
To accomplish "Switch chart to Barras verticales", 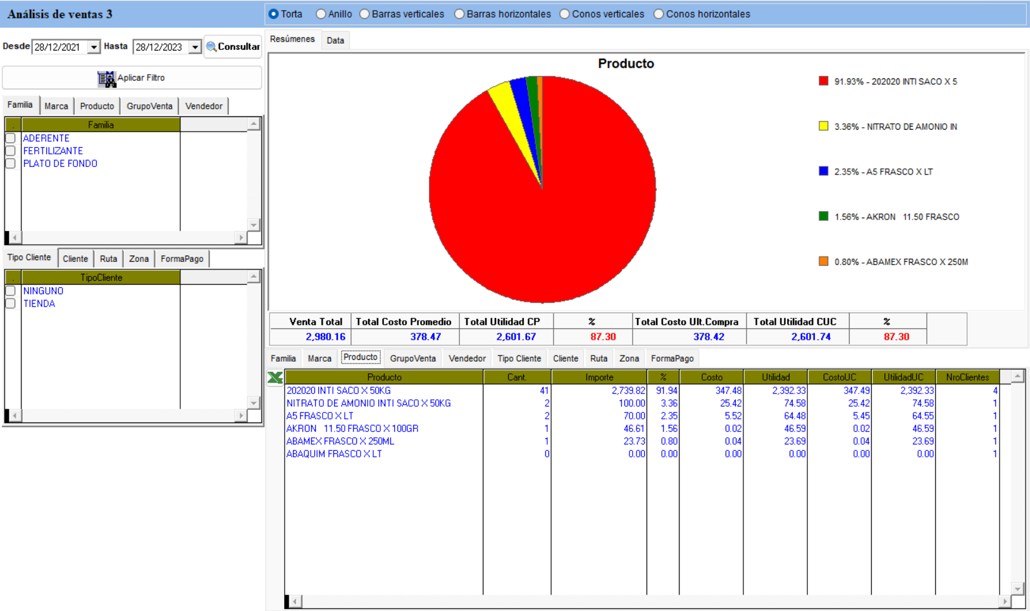I will pos(364,13).
